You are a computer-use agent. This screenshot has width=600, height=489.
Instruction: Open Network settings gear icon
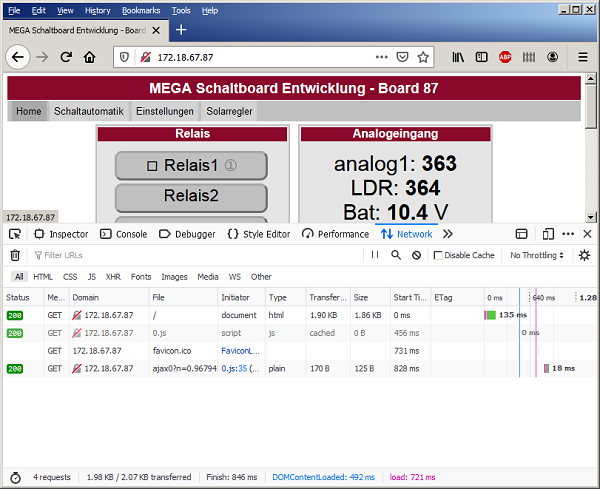tap(584, 255)
